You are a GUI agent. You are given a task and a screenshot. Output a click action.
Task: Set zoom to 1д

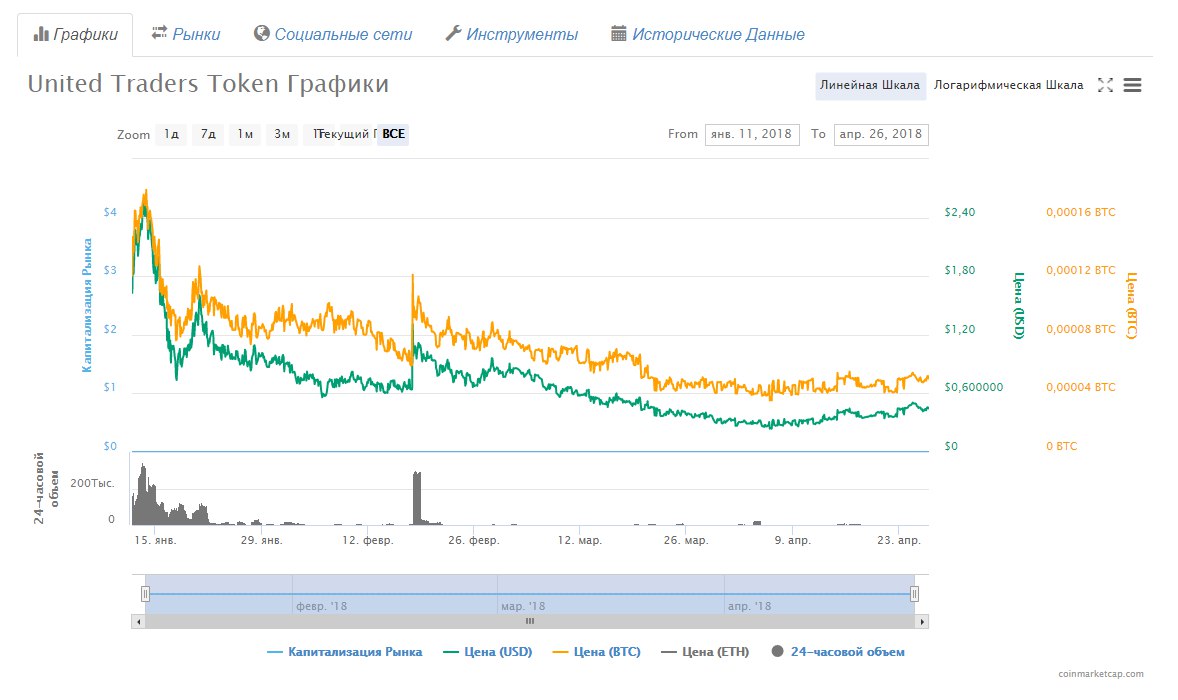[171, 134]
